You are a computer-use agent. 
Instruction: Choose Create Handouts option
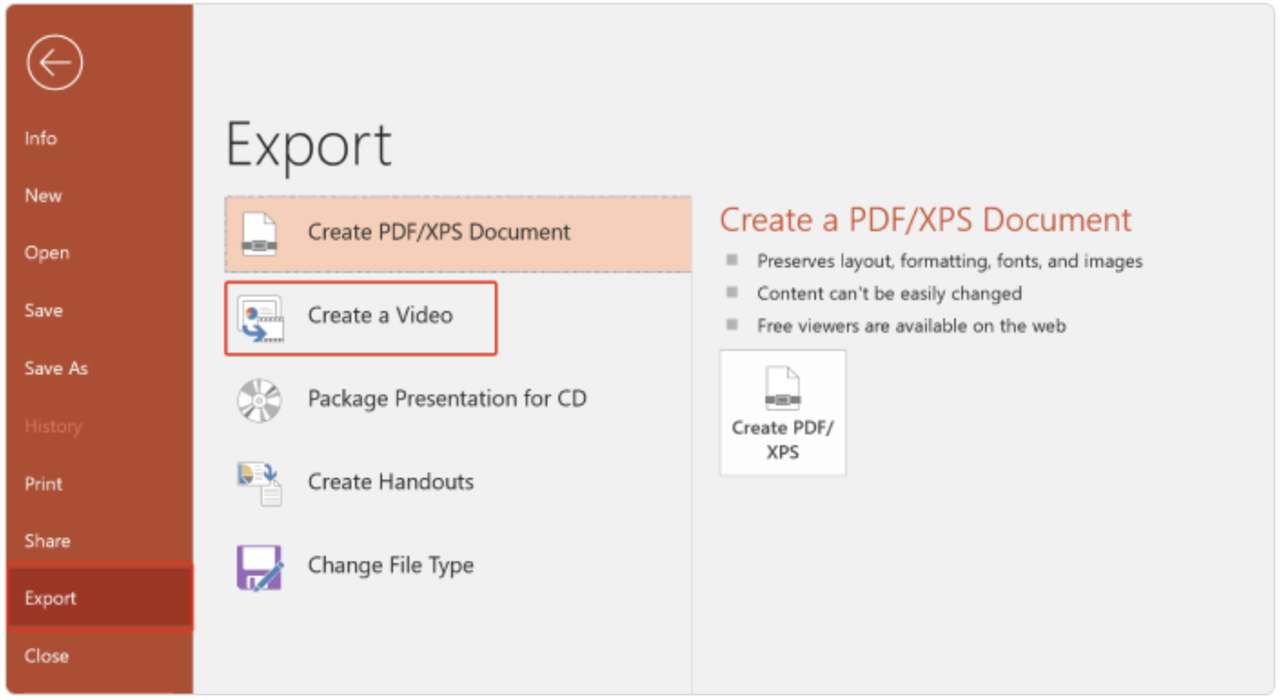(x=458, y=483)
